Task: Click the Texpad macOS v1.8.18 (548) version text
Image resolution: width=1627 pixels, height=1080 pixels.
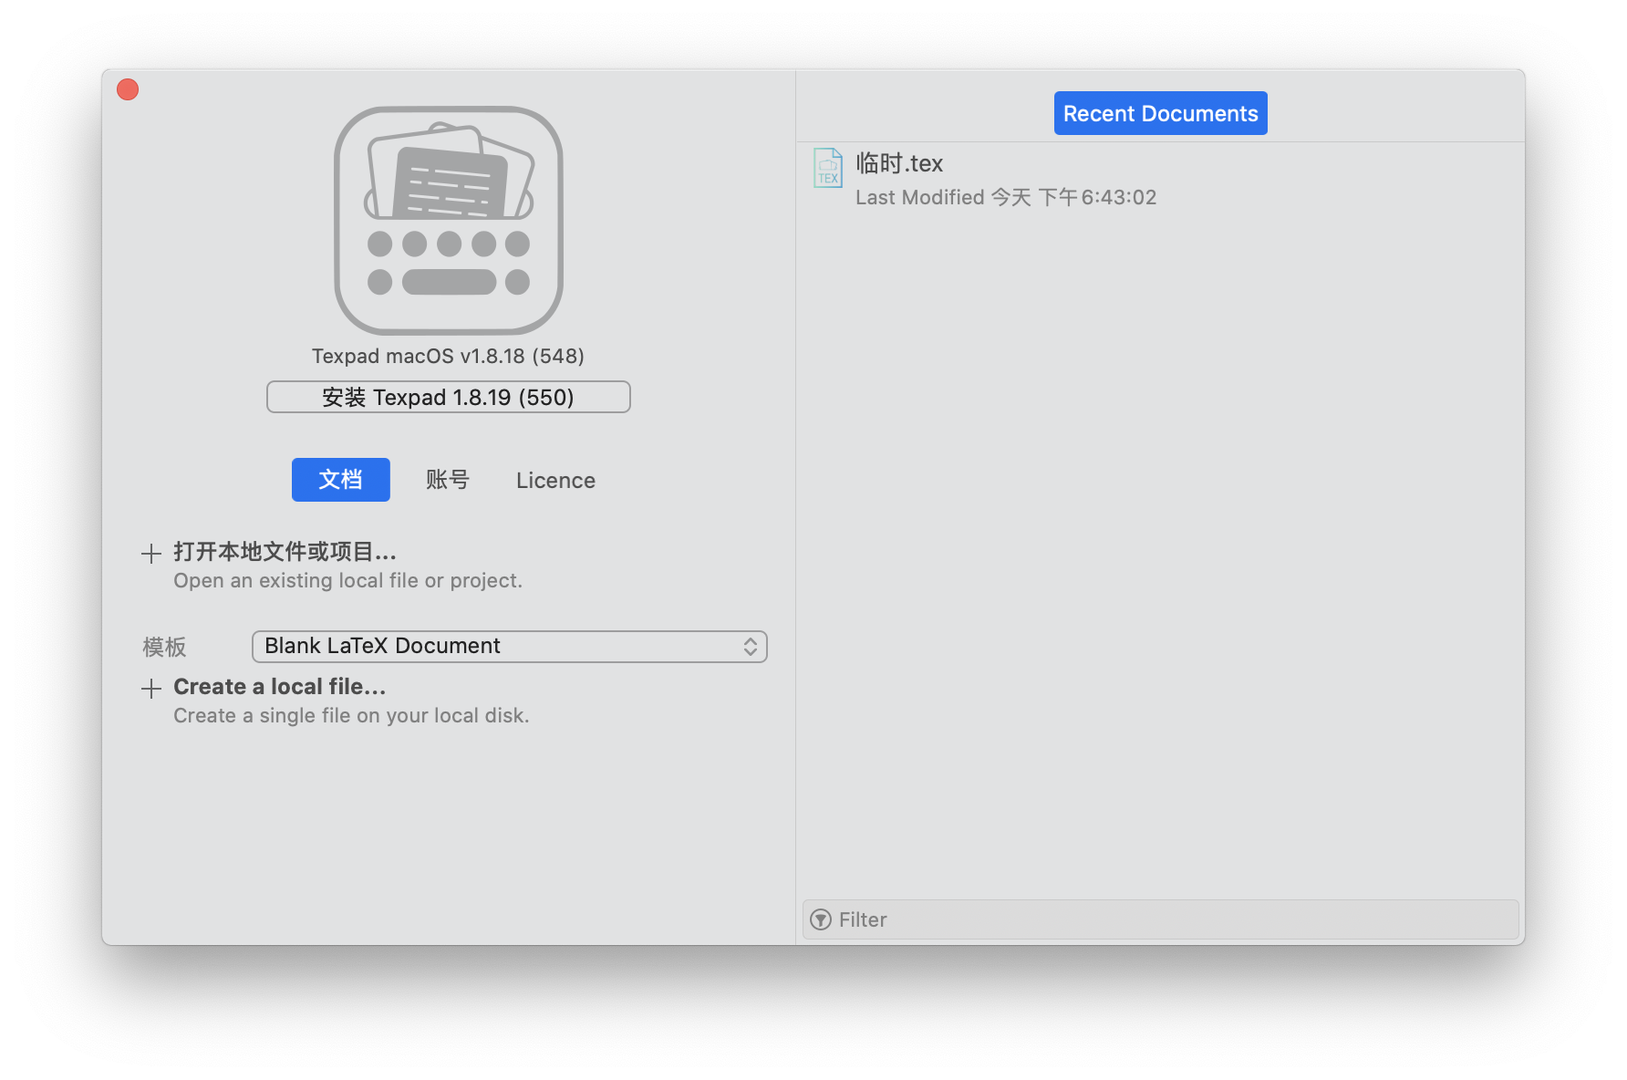Action: tap(448, 356)
